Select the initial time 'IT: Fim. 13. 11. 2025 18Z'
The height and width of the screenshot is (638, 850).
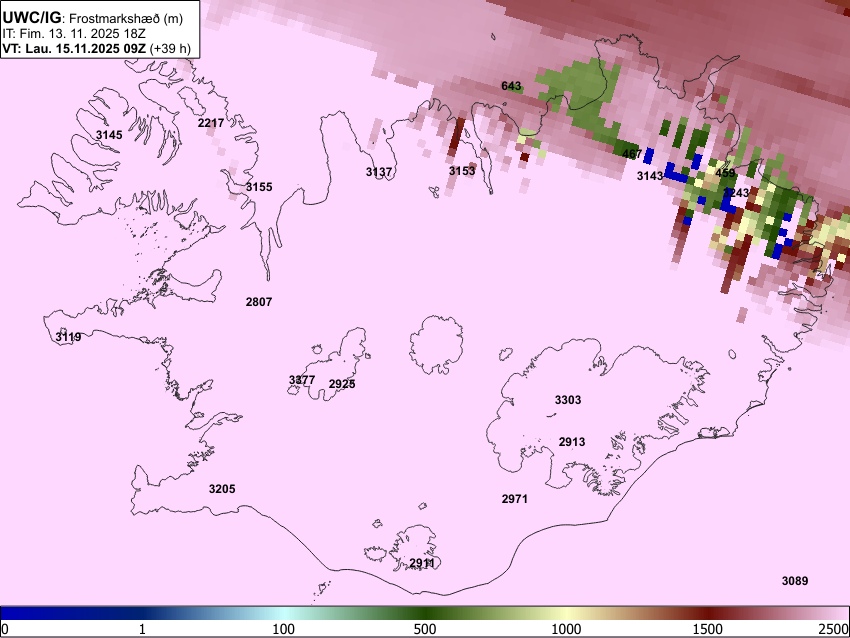(x=74, y=34)
